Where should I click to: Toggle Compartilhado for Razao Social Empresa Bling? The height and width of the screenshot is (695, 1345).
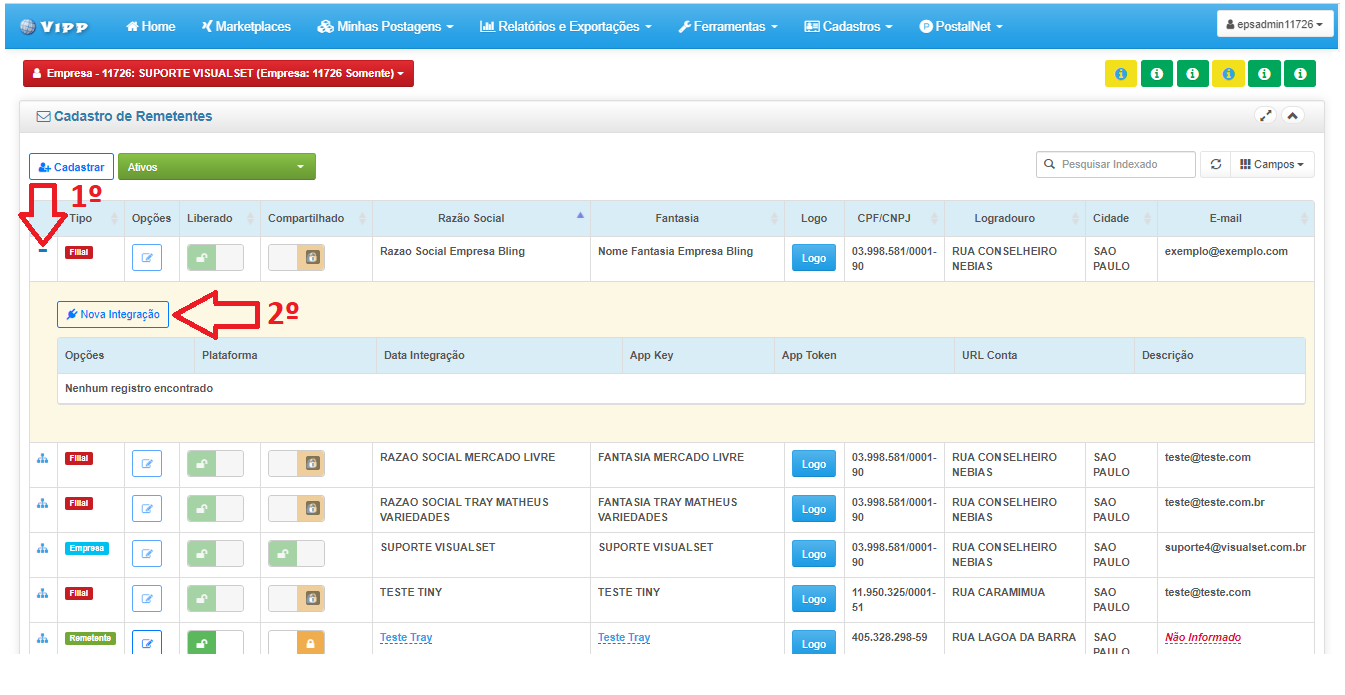click(x=296, y=258)
